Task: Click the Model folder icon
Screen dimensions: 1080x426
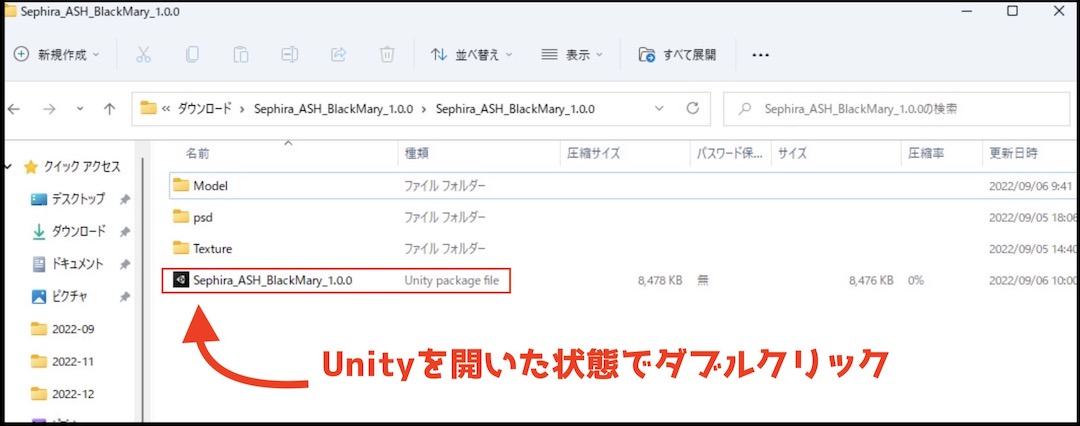Action: click(x=180, y=185)
